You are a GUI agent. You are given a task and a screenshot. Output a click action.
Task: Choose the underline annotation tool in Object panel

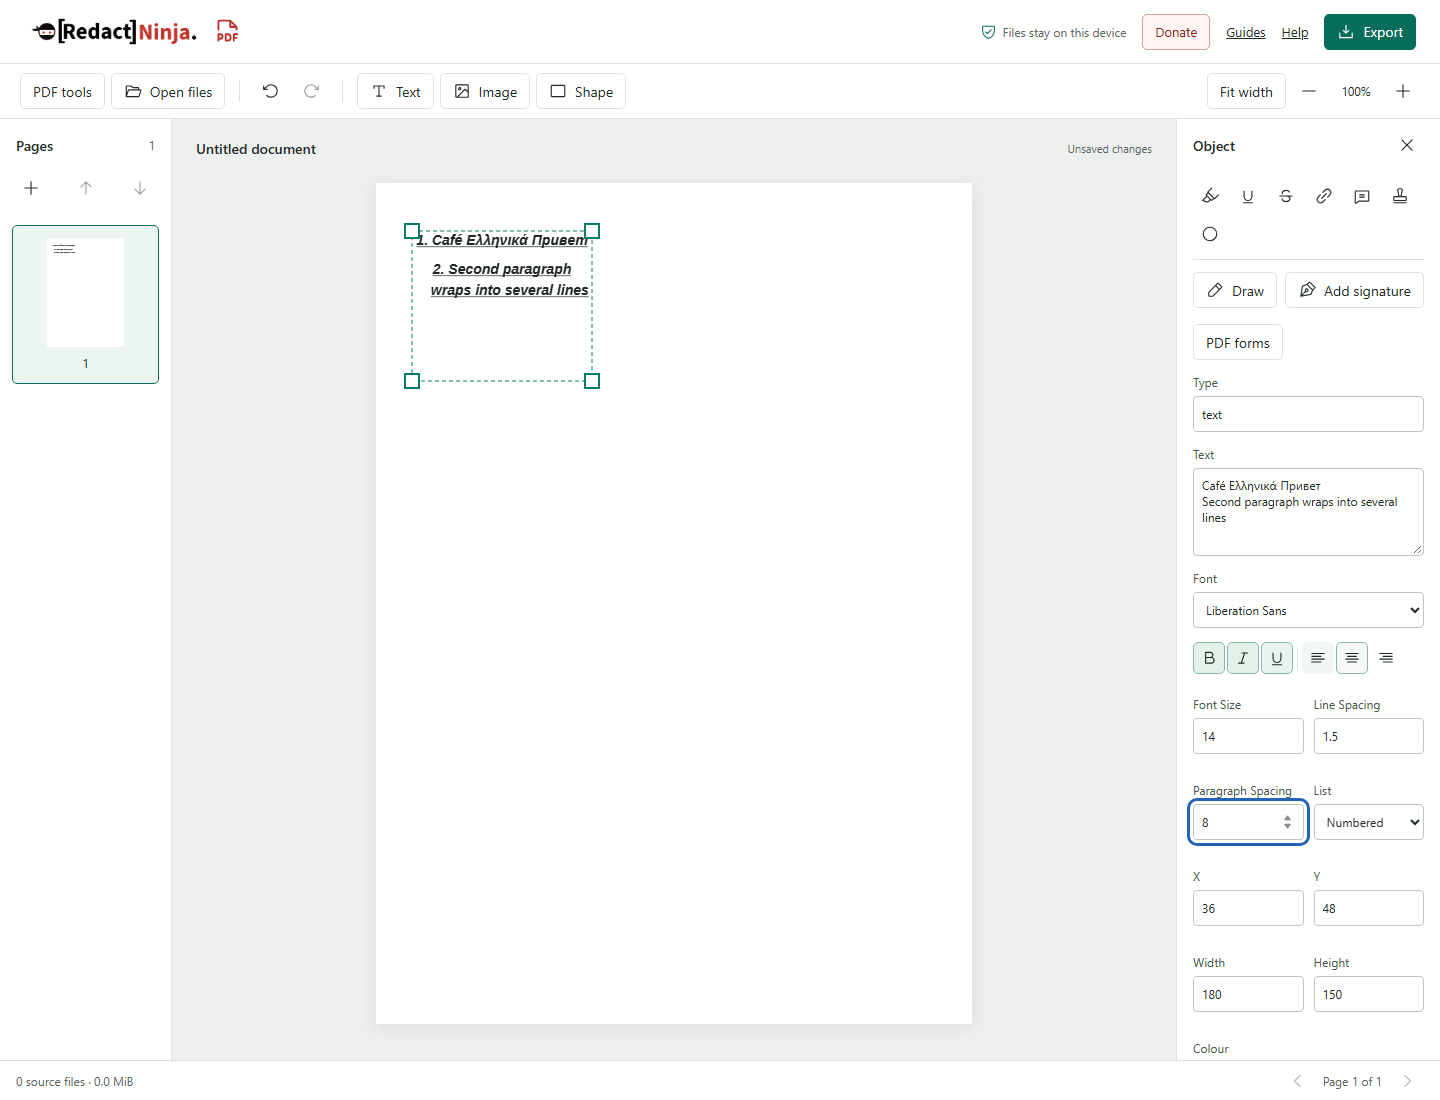click(x=1248, y=196)
